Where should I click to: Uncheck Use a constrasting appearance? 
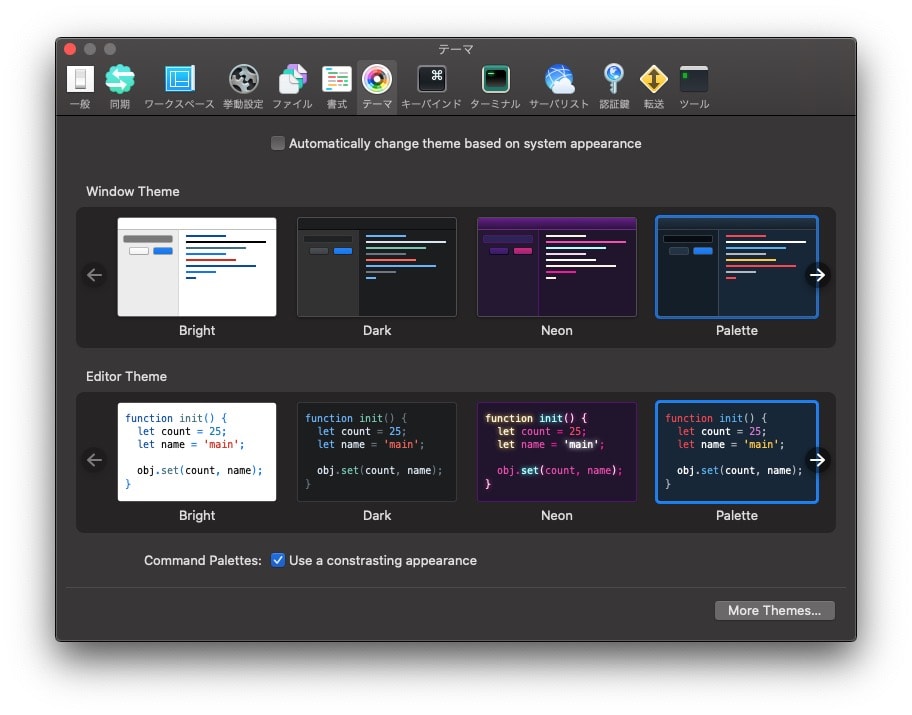277,560
